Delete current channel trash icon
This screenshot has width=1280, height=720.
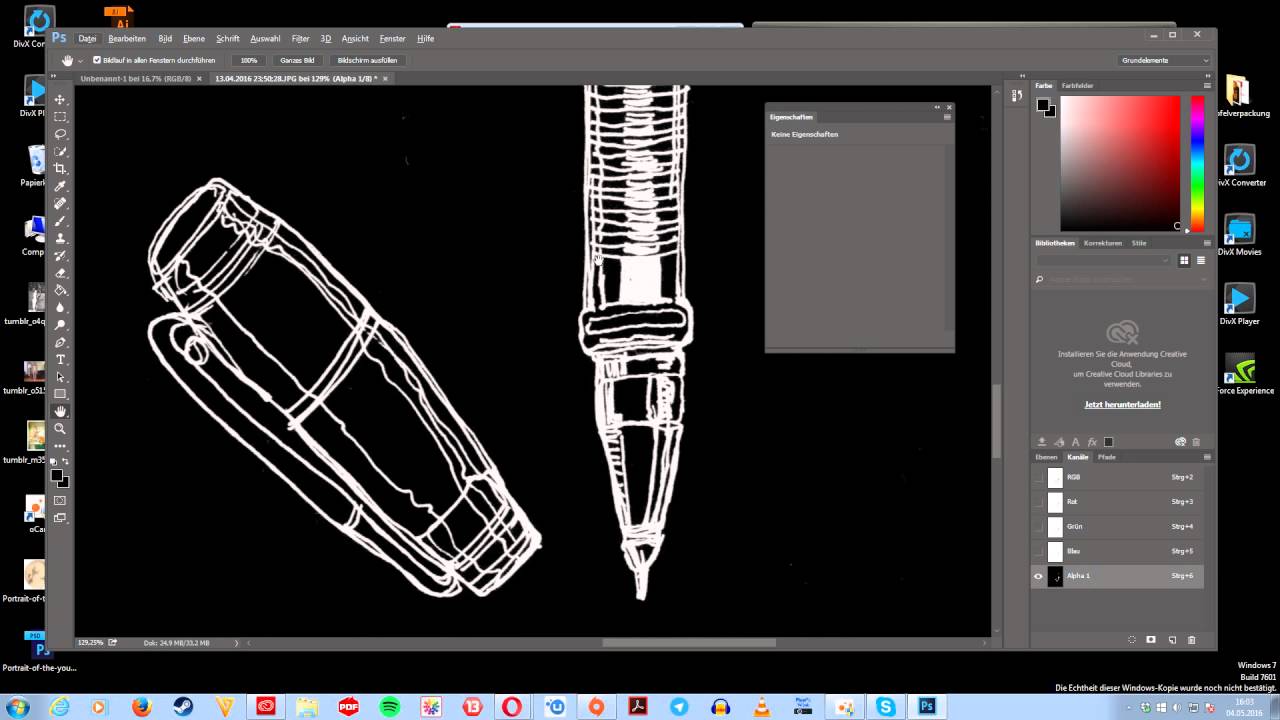pyautogui.click(x=1191, y=640)
